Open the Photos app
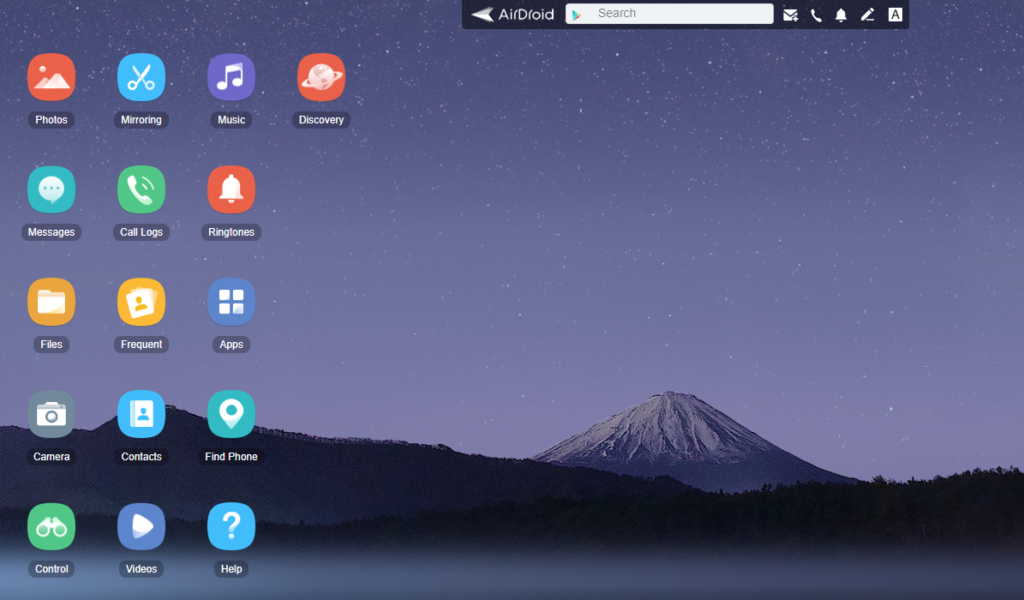Image resolution: width=1024 pixels, height=600 pixels. [51, 76]
